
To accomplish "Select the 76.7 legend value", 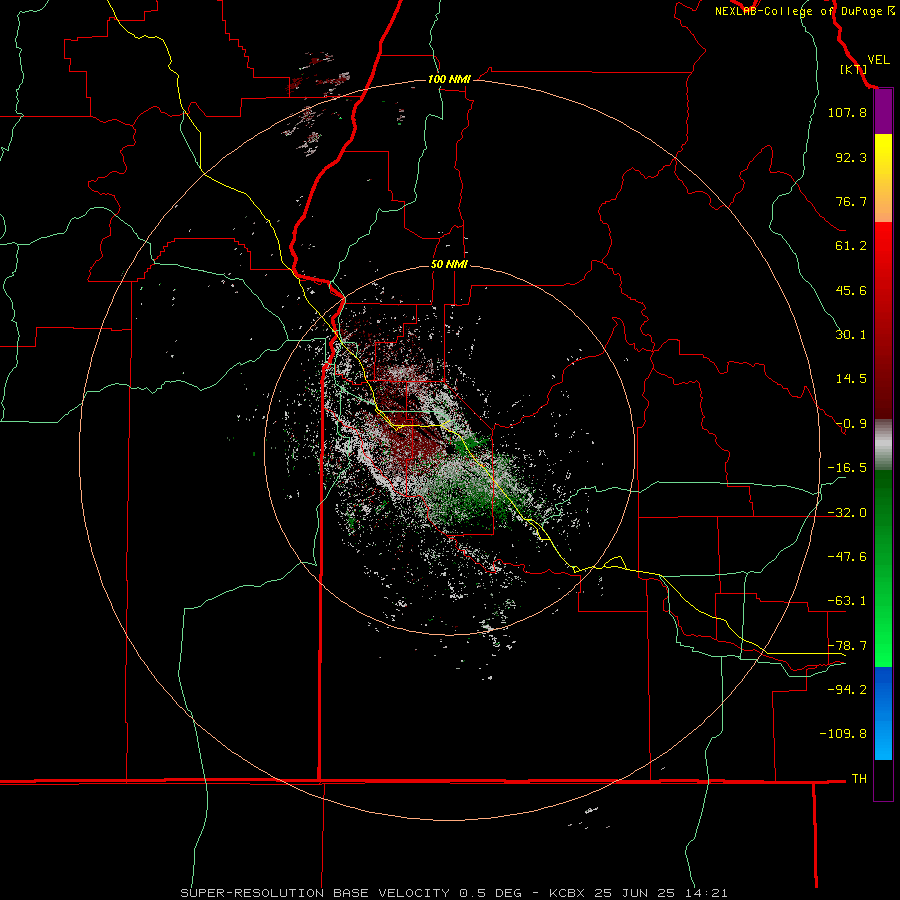I will [851, 201].
